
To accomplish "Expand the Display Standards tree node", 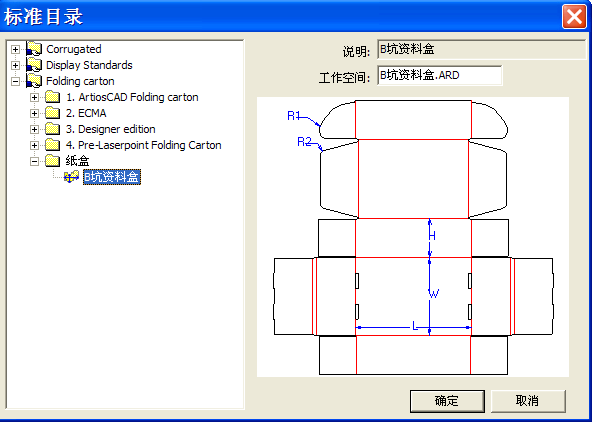I will coord(15,65).
